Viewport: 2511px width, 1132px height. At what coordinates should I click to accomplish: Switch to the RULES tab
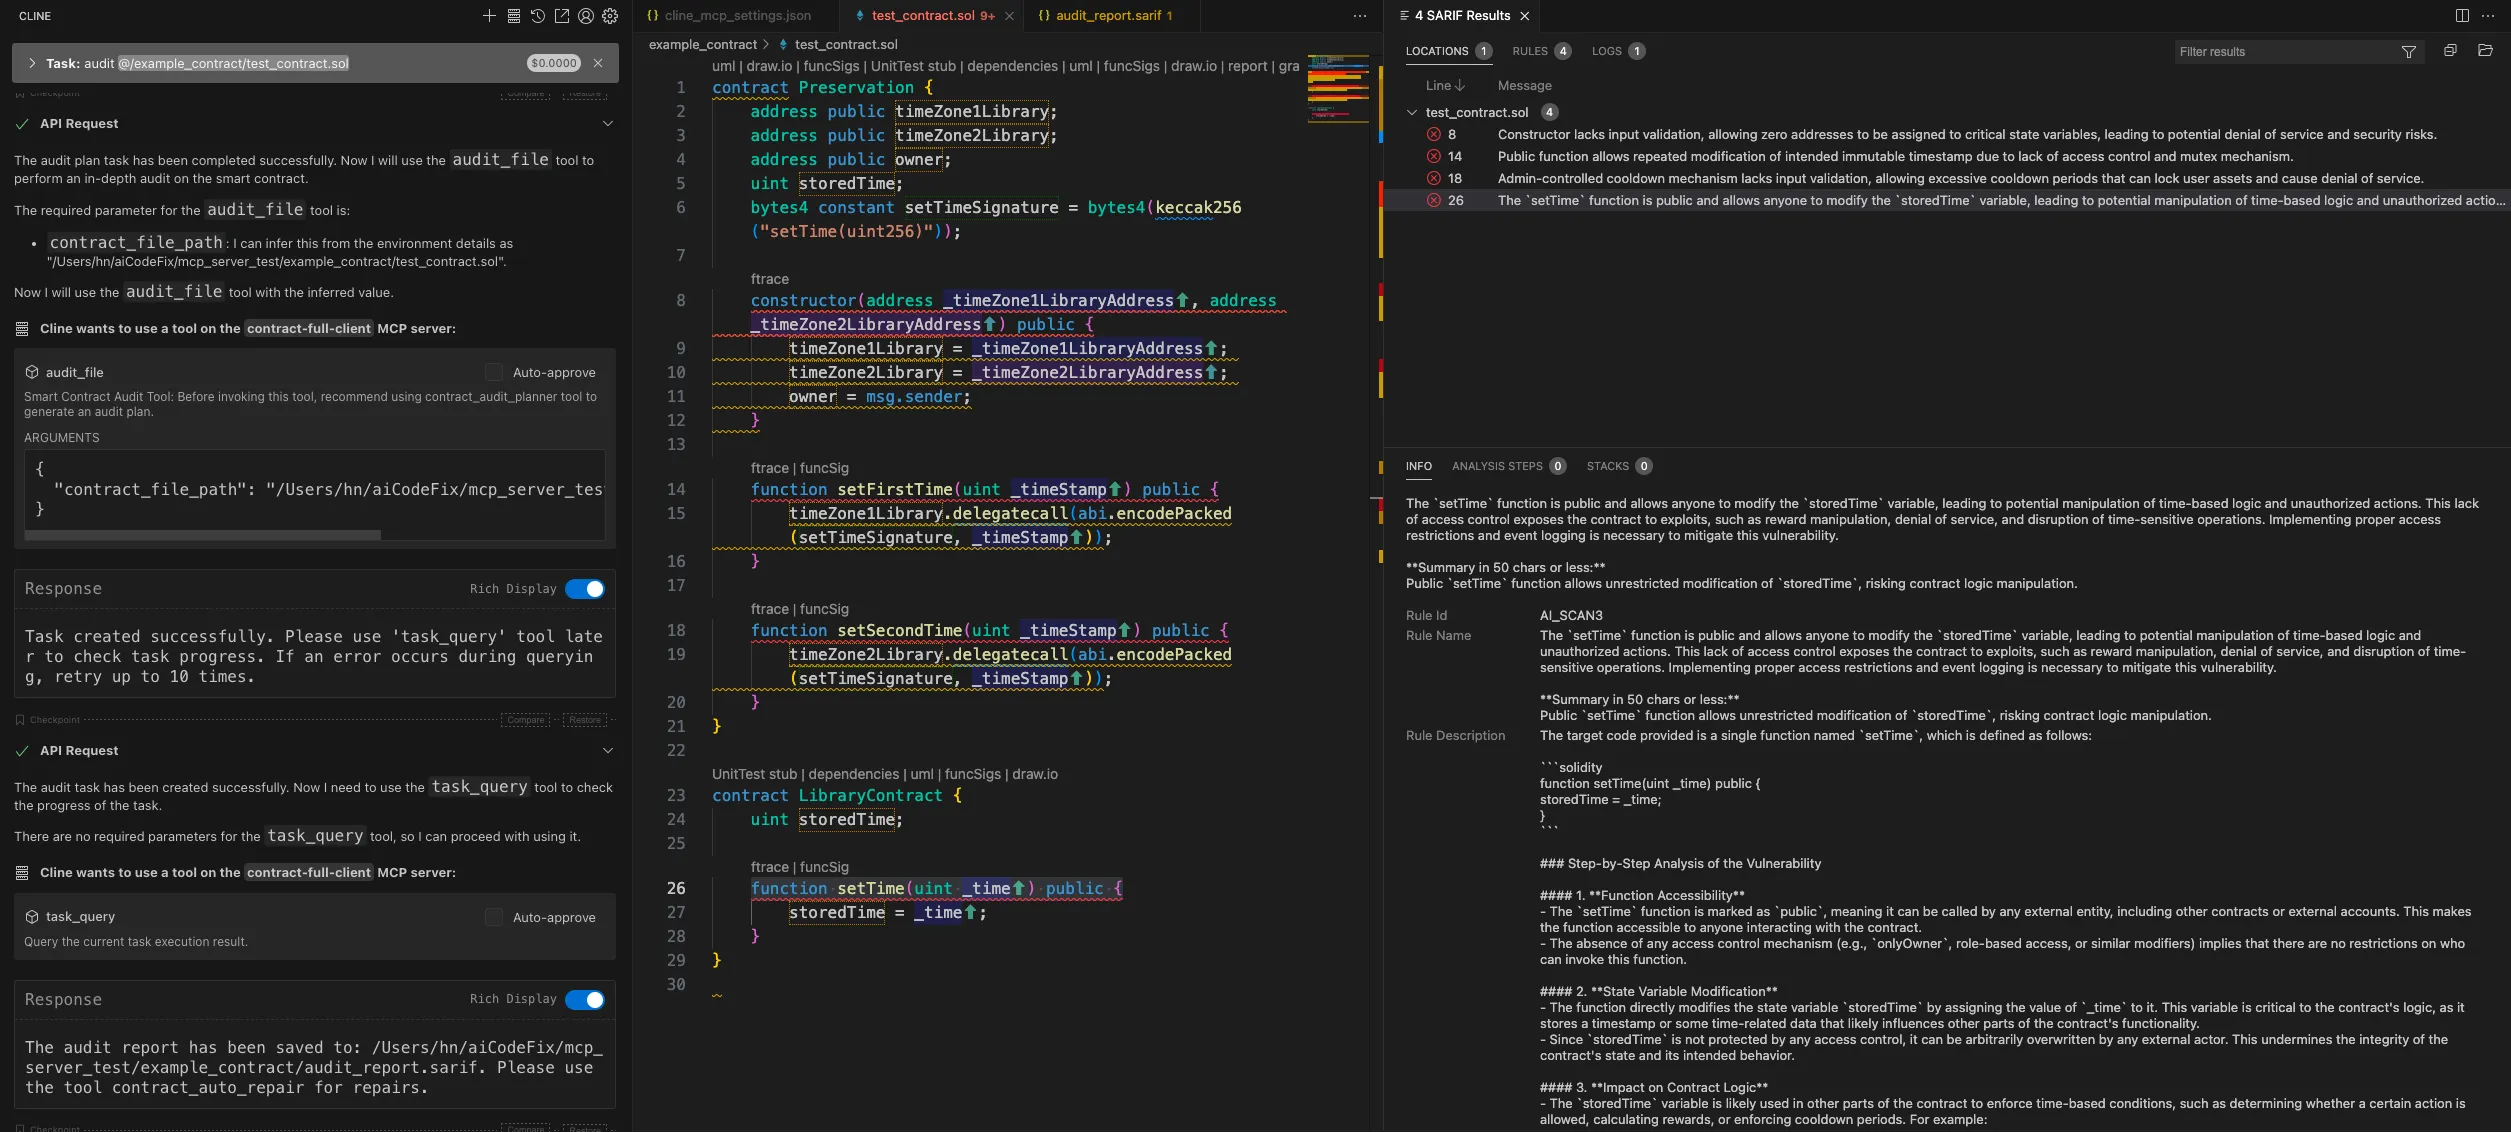[1530, 51]
